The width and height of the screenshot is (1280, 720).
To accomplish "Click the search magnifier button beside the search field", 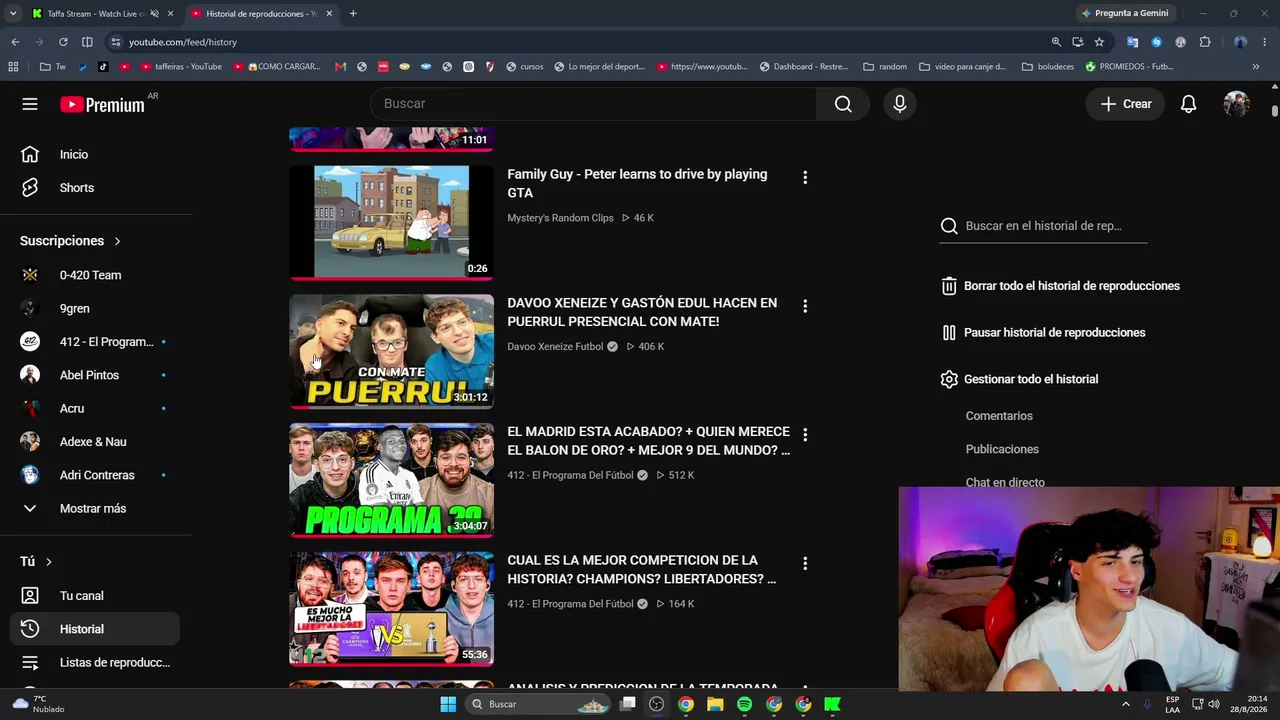I will pyautogui.click(x=843, y=104).
